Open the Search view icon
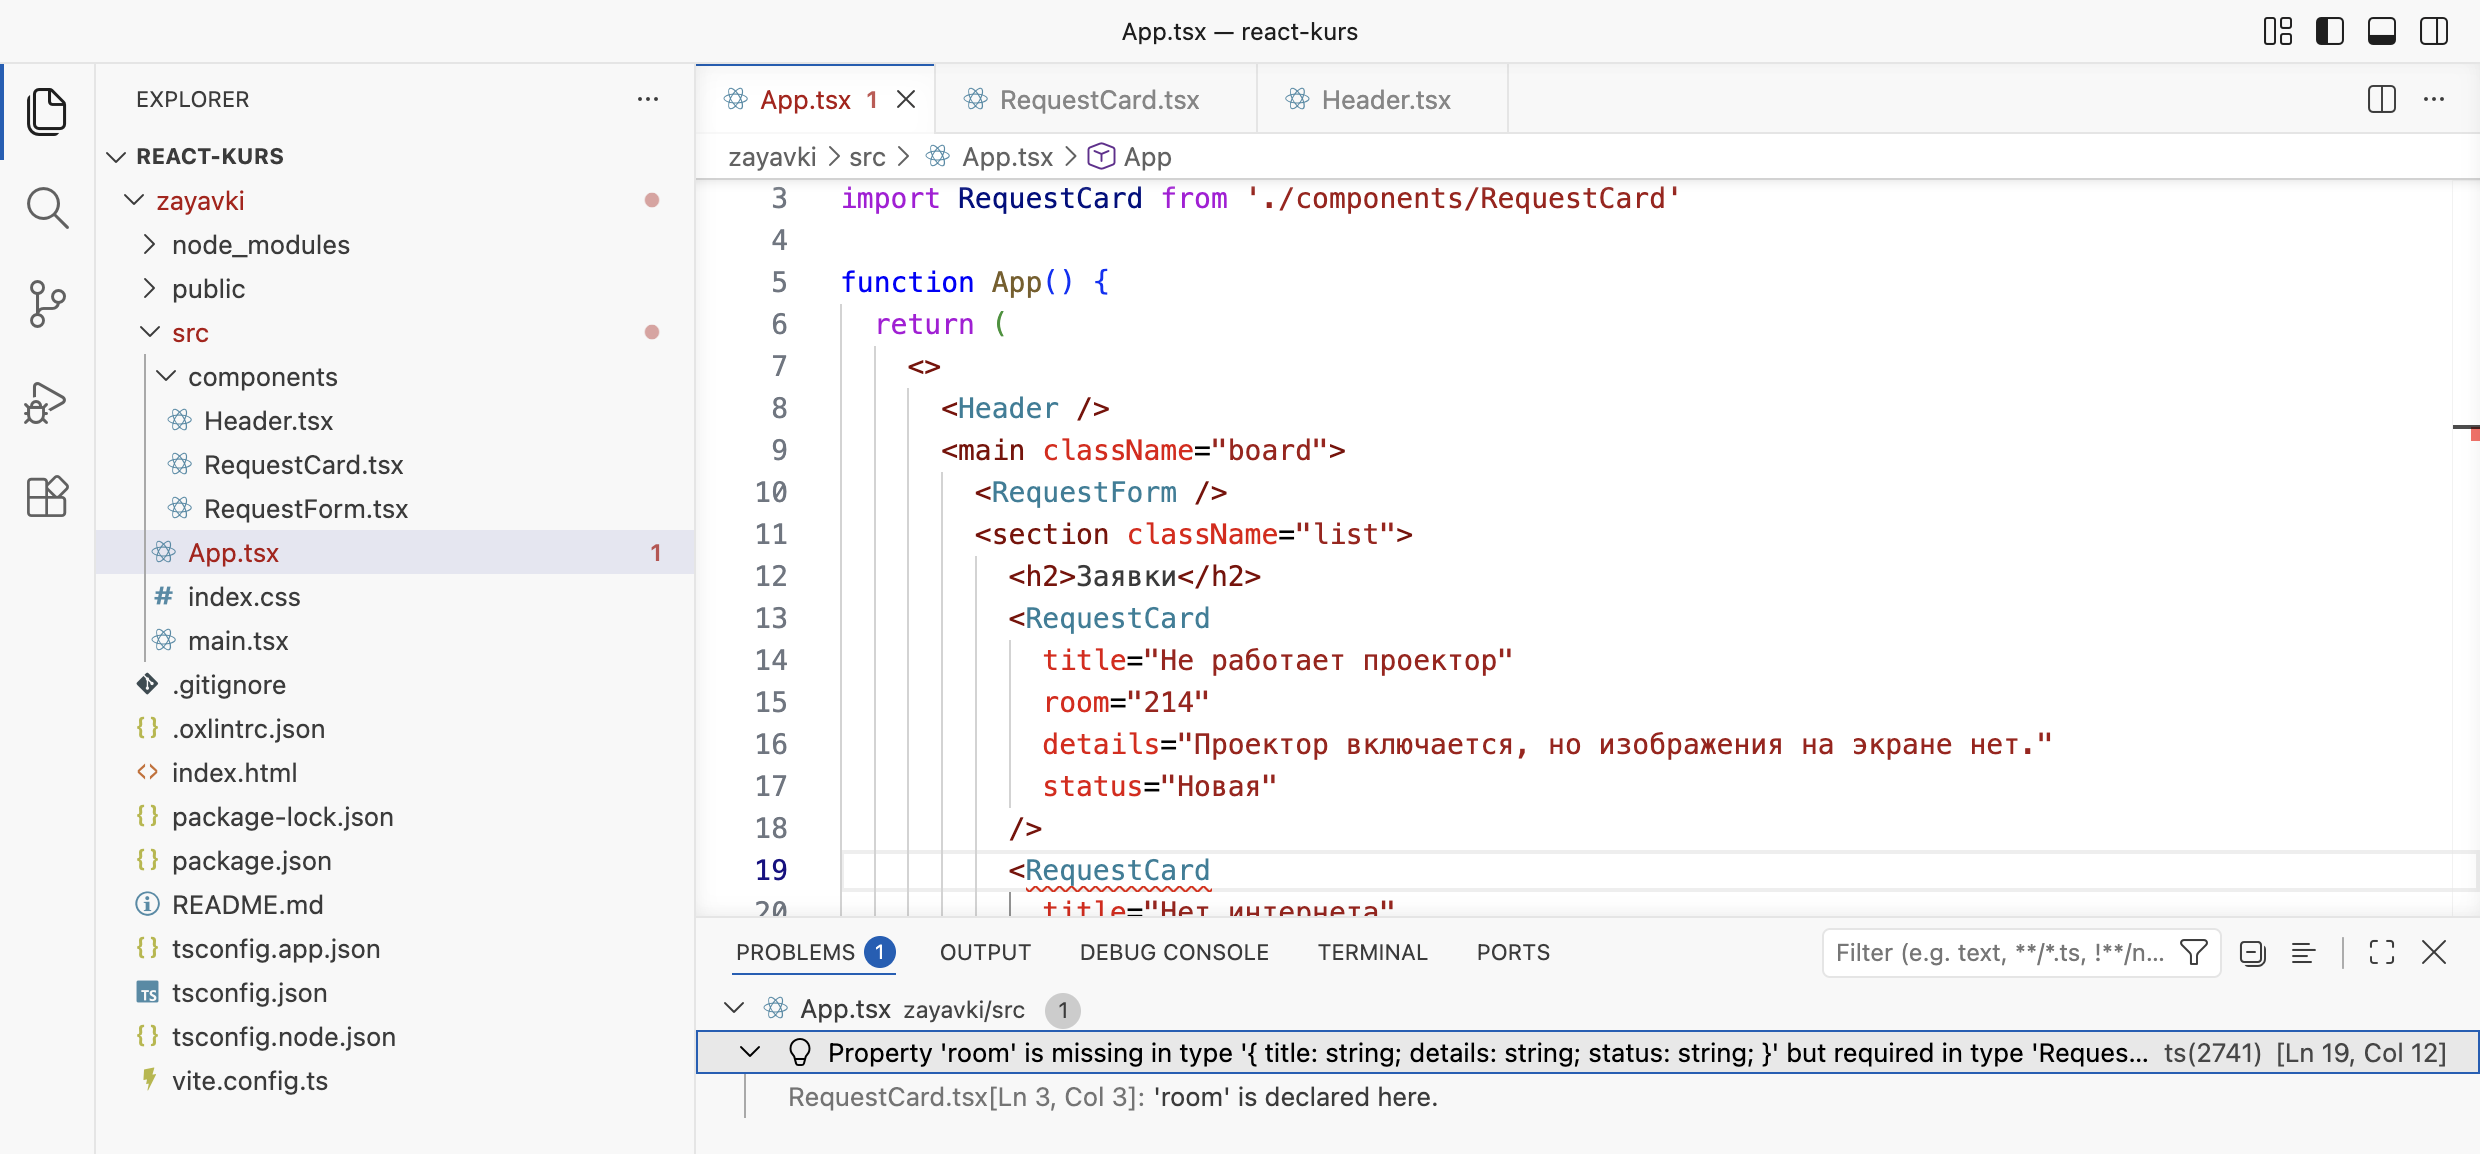The width and height of the screenshot is (2480, 1154). coord(47,207)
